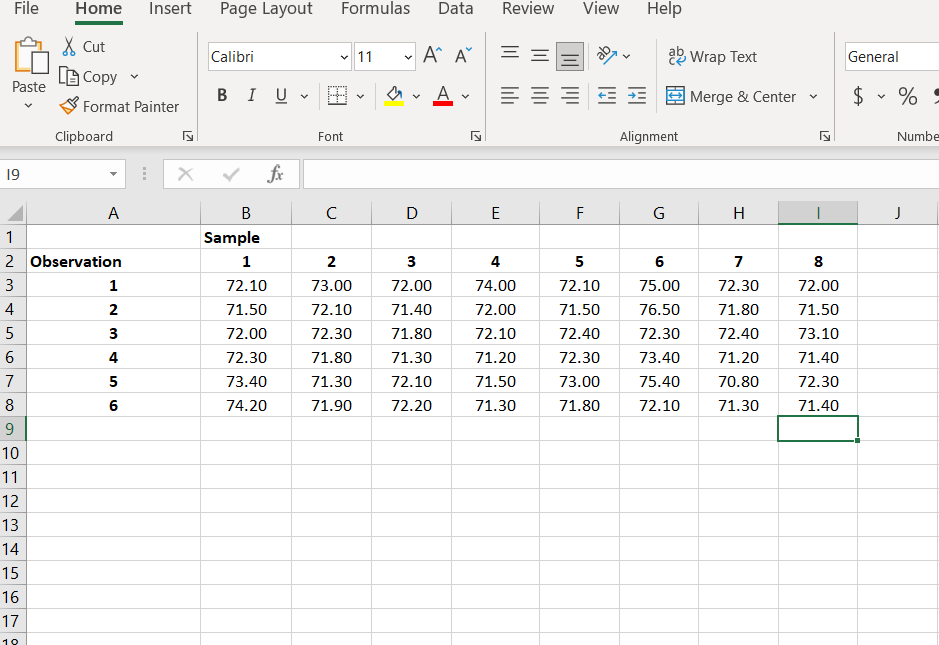The height and width of the screenshot is (645, 939).
Task: Switch to the Formulas ribbon tab
Action: coord(375,9)
